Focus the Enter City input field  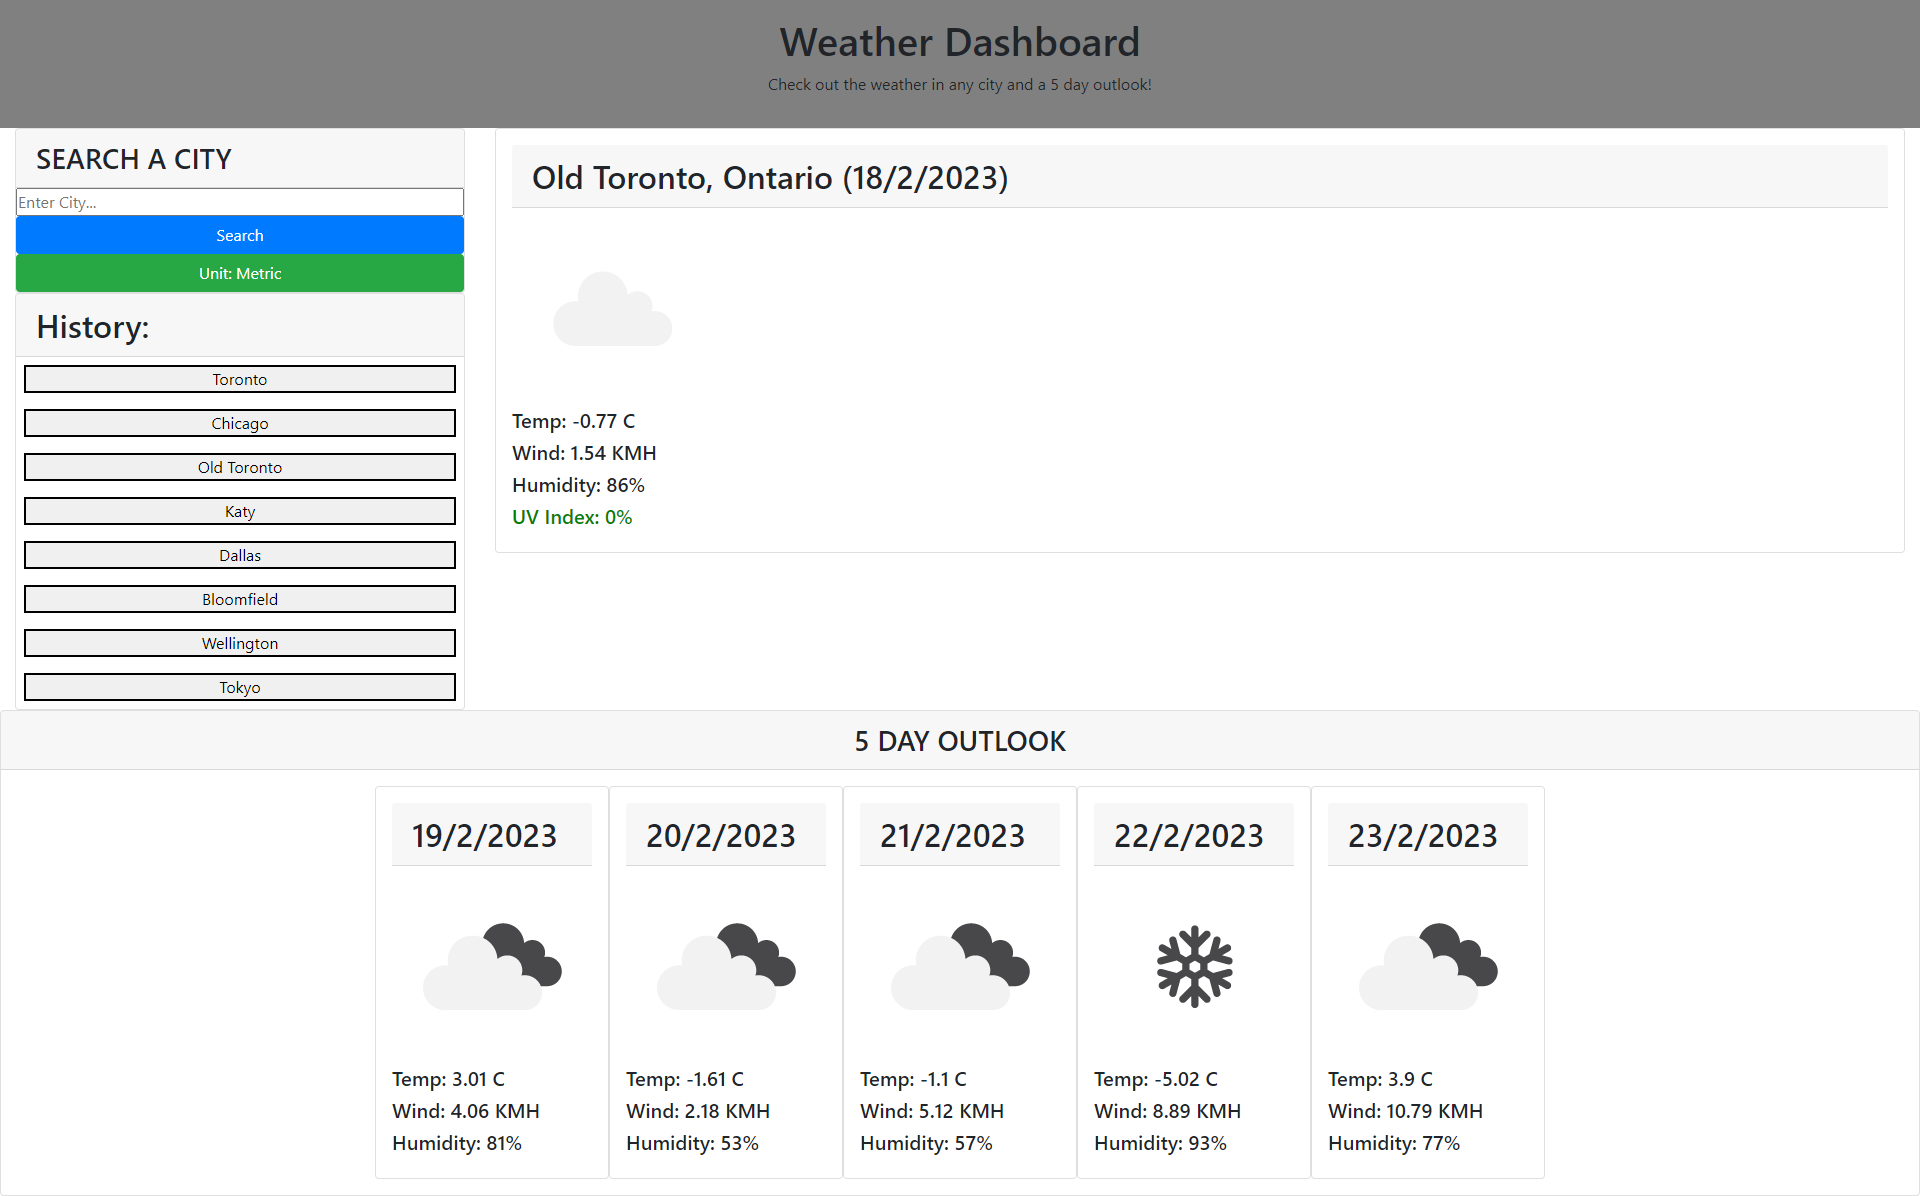[240, 202]
